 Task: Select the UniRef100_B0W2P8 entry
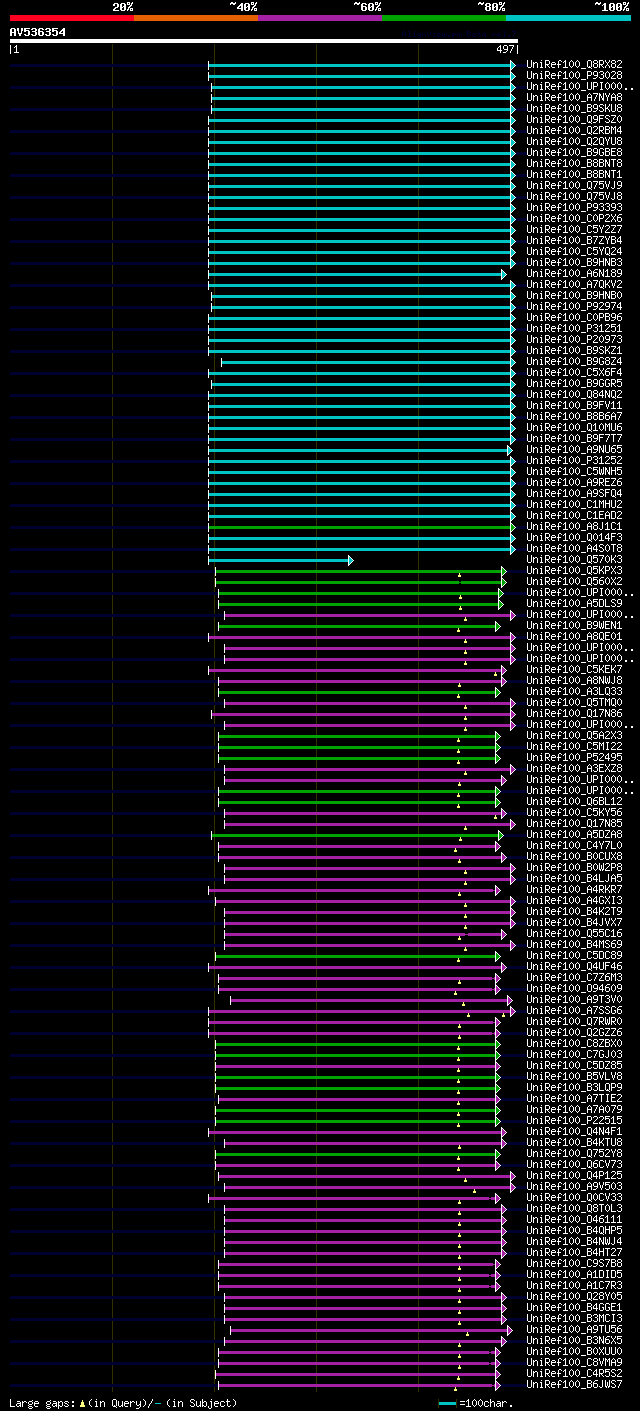pyautogui.click(x=574, y=868)
